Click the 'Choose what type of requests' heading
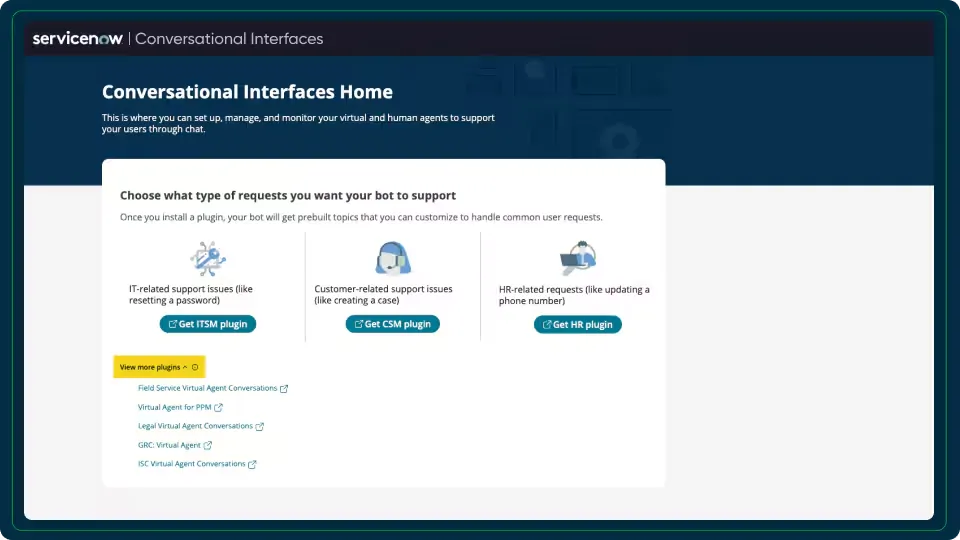Viewport: 960px width, 540px height. pos(288,195)
